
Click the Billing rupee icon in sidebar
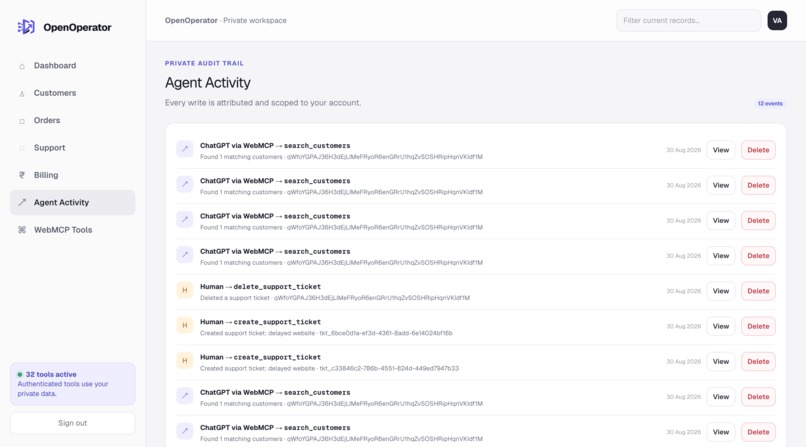[22, 175]
